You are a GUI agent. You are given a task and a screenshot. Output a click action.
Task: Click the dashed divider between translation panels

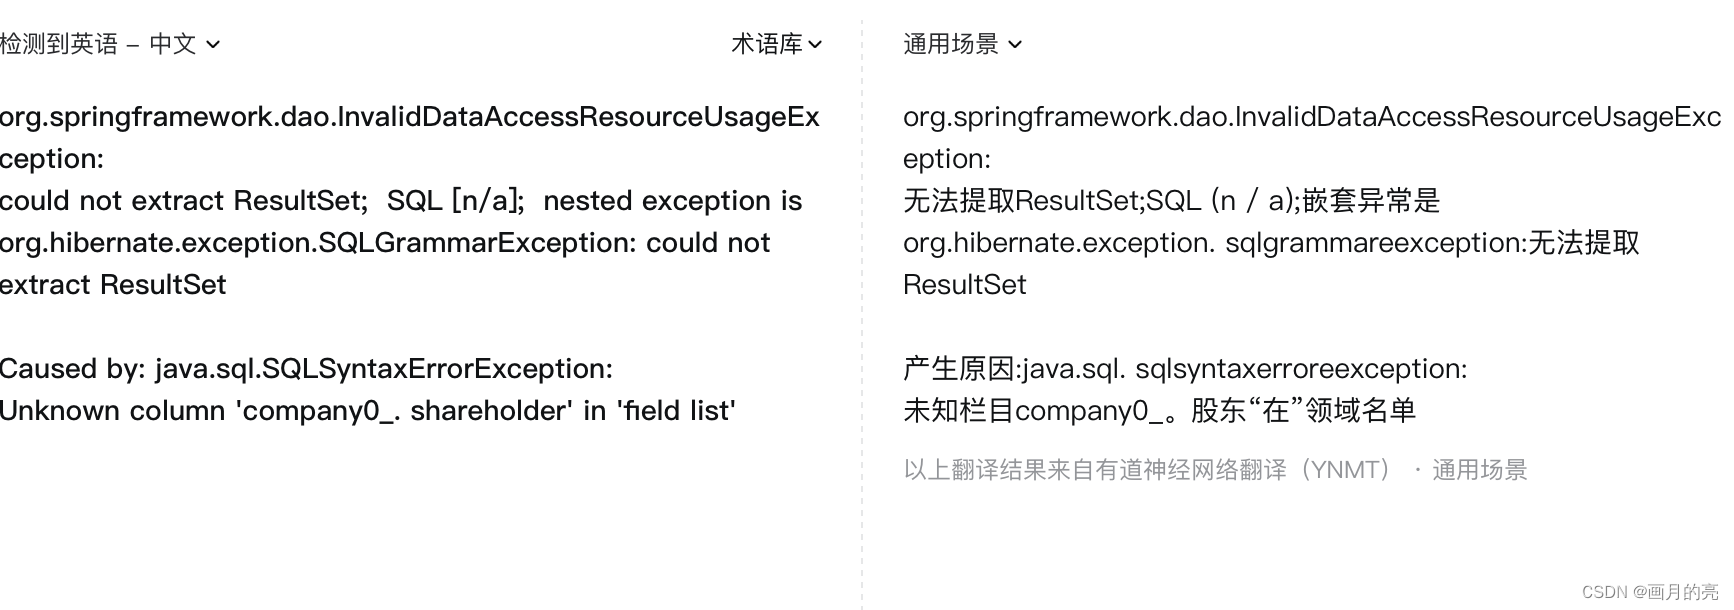click(x=862, y=300)
